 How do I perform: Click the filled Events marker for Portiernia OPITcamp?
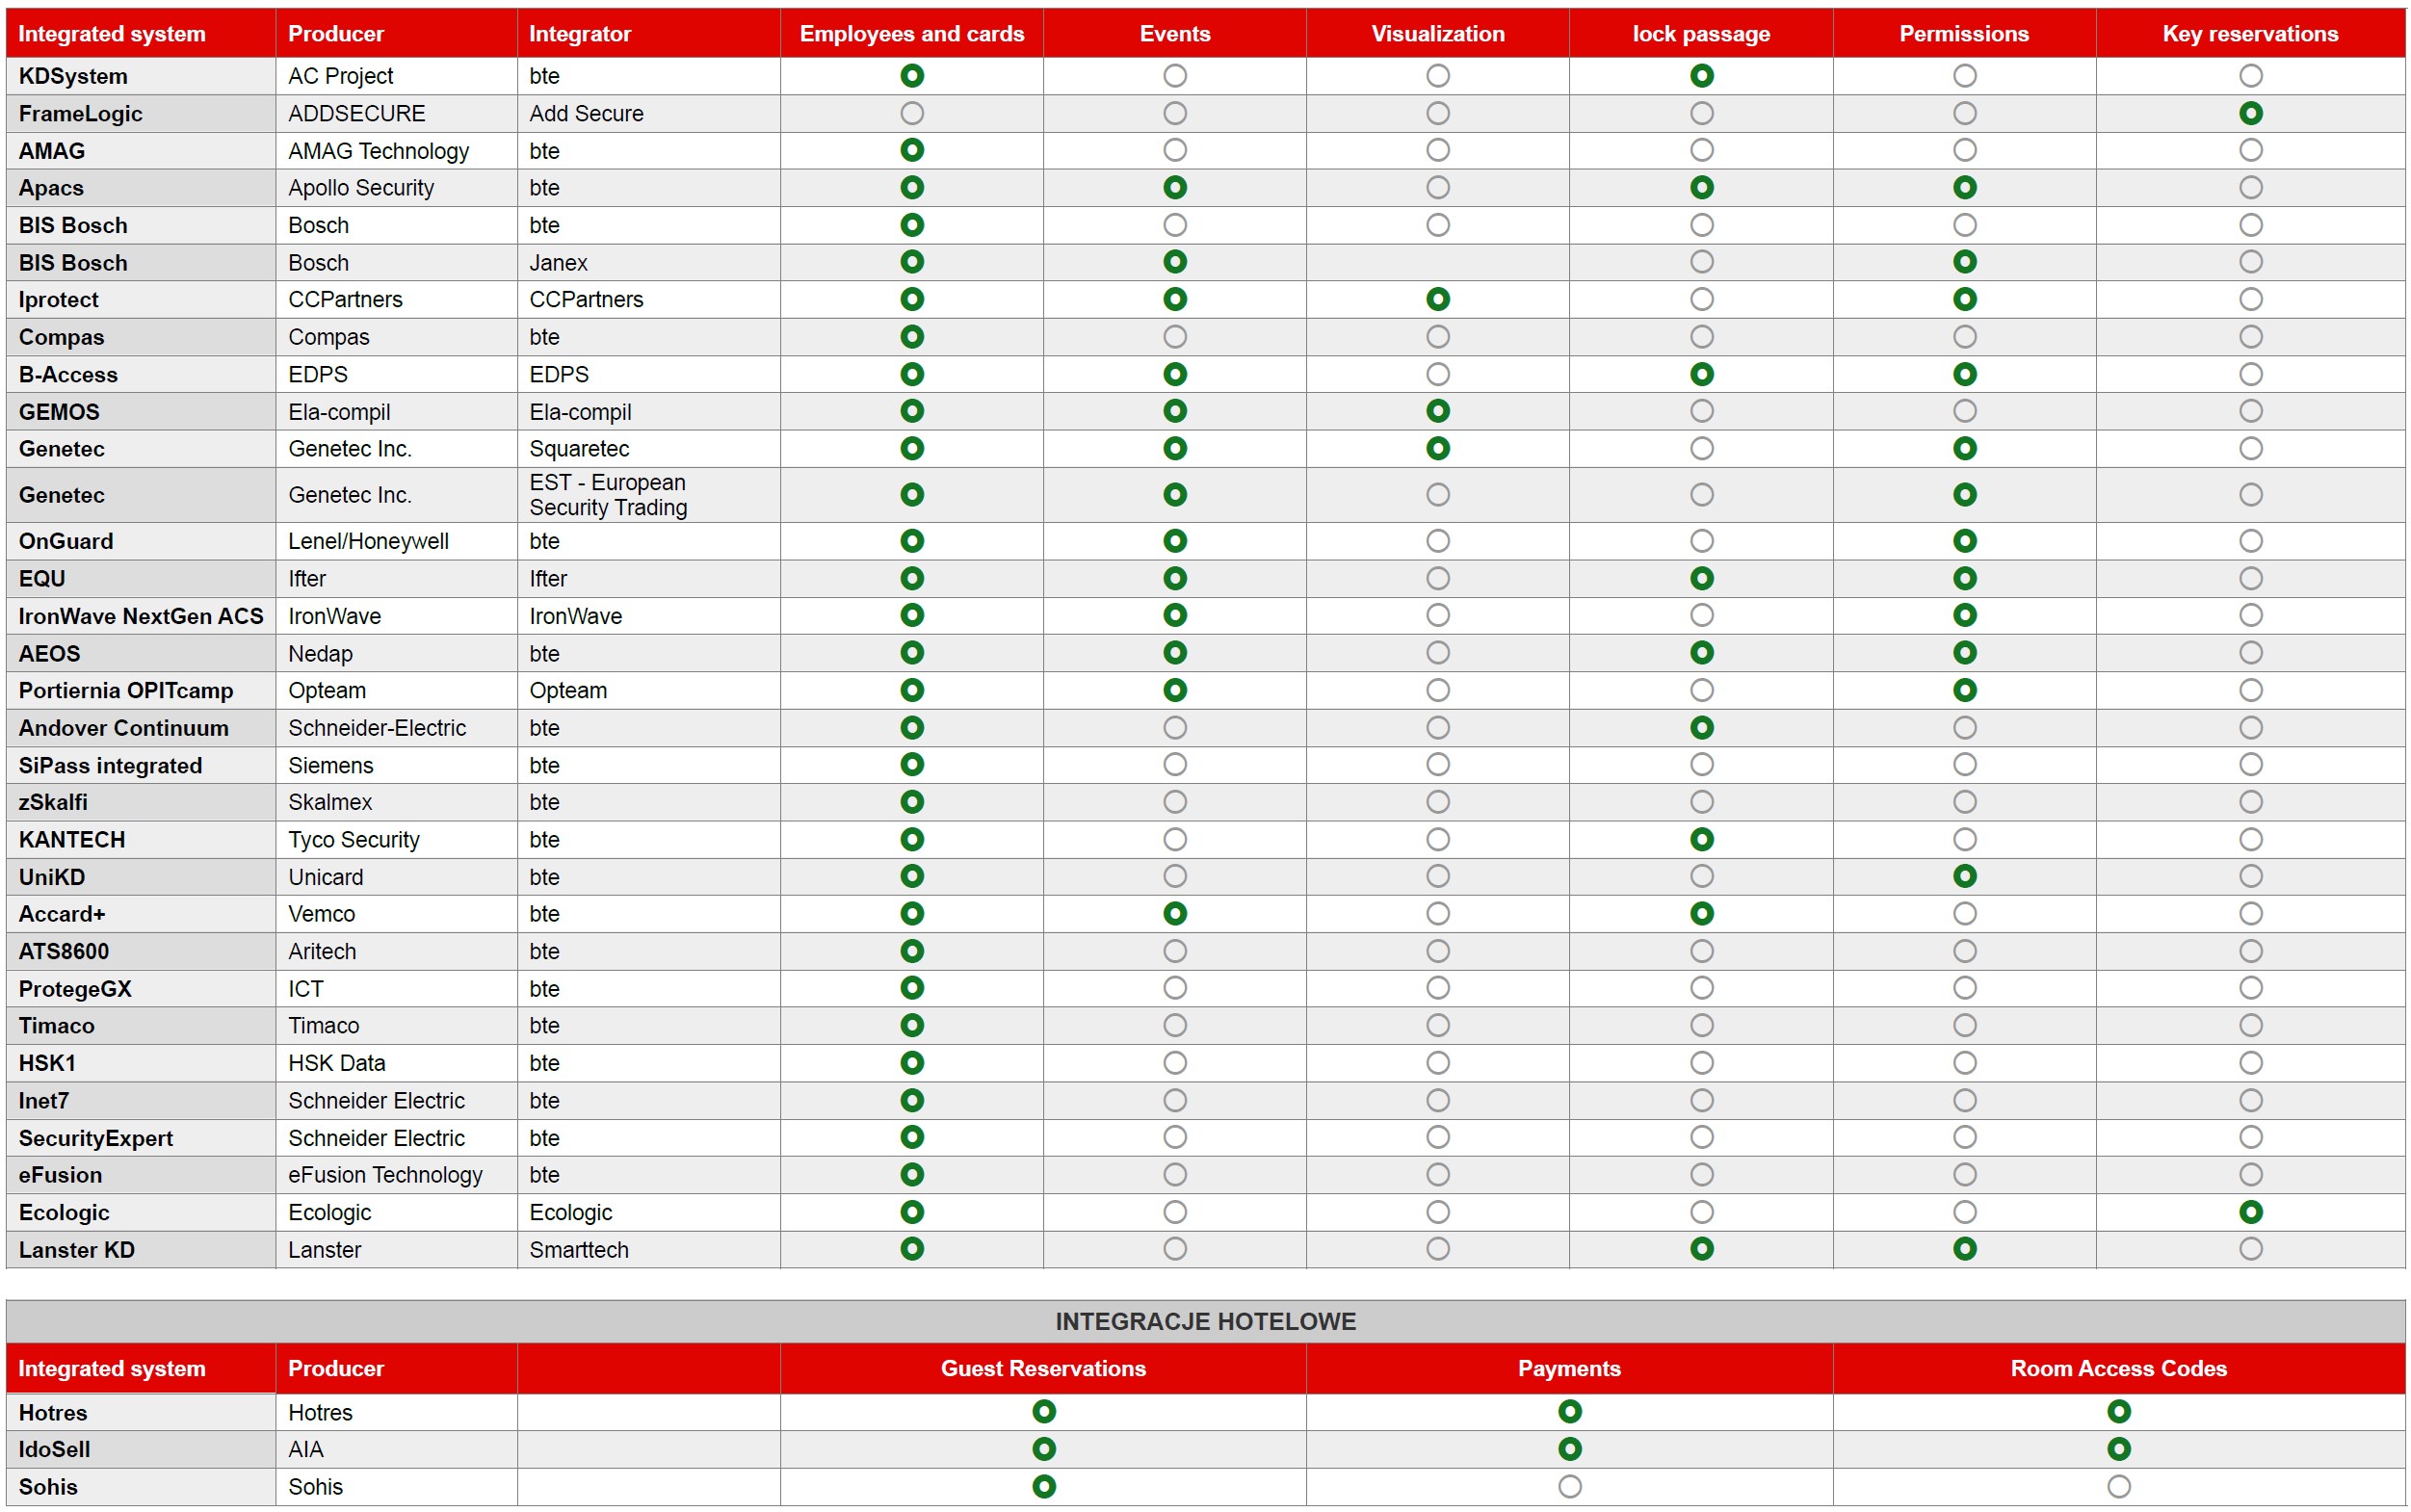[1175, 690]
